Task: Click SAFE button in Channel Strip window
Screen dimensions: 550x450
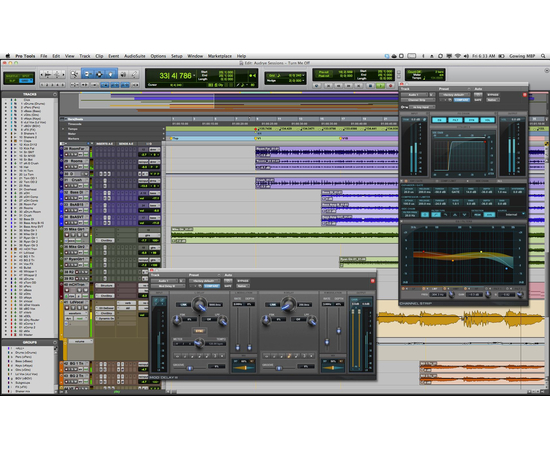Action: [477, 100]
